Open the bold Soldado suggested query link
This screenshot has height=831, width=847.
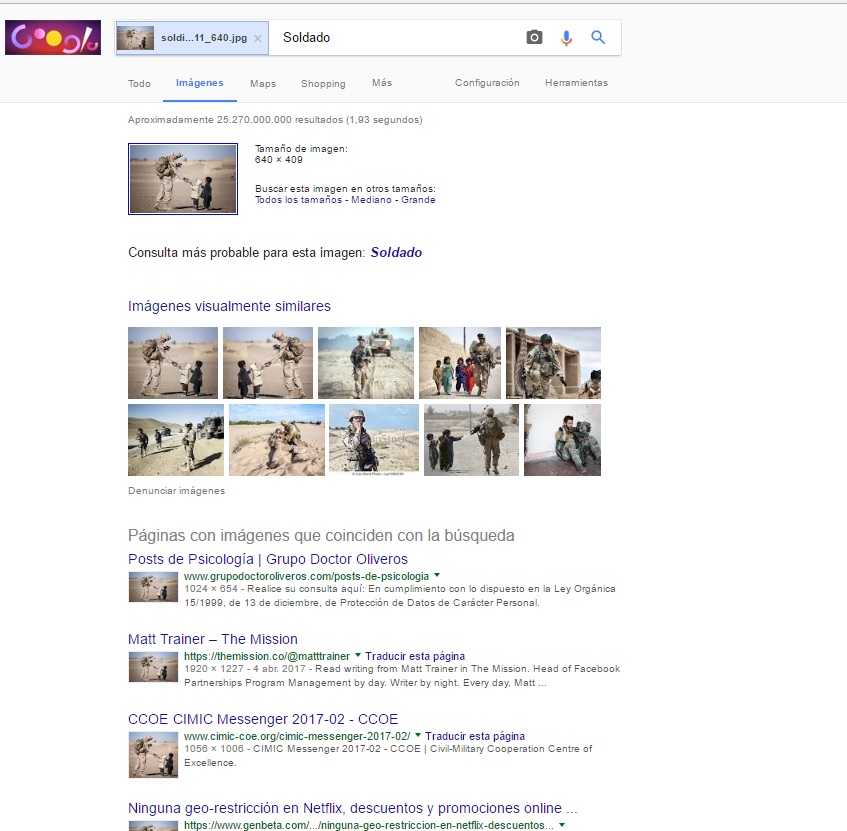(396, 253)
